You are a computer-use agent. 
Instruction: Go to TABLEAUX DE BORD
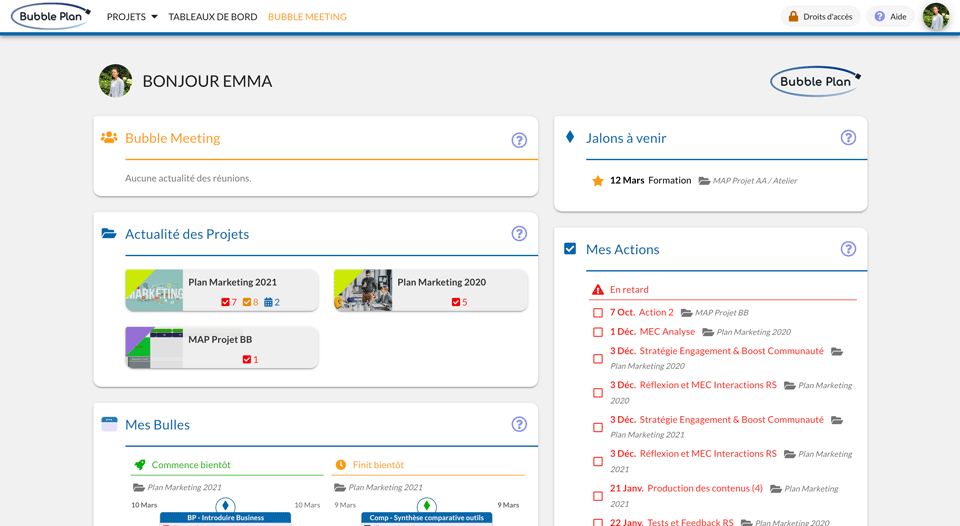[x=212, y=17]
